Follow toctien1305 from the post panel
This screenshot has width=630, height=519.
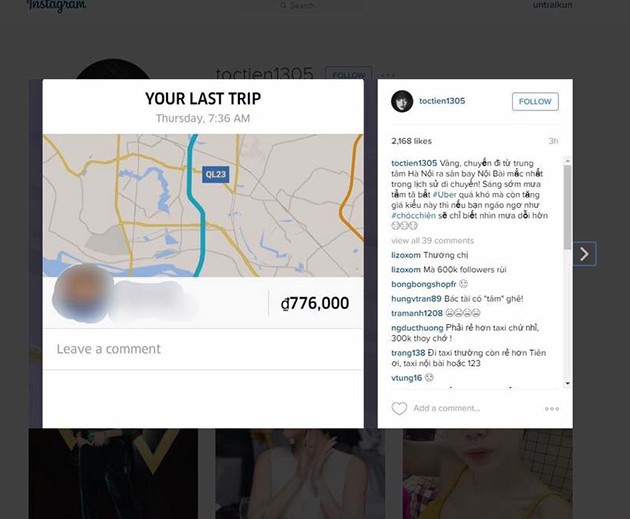[535, 102]
